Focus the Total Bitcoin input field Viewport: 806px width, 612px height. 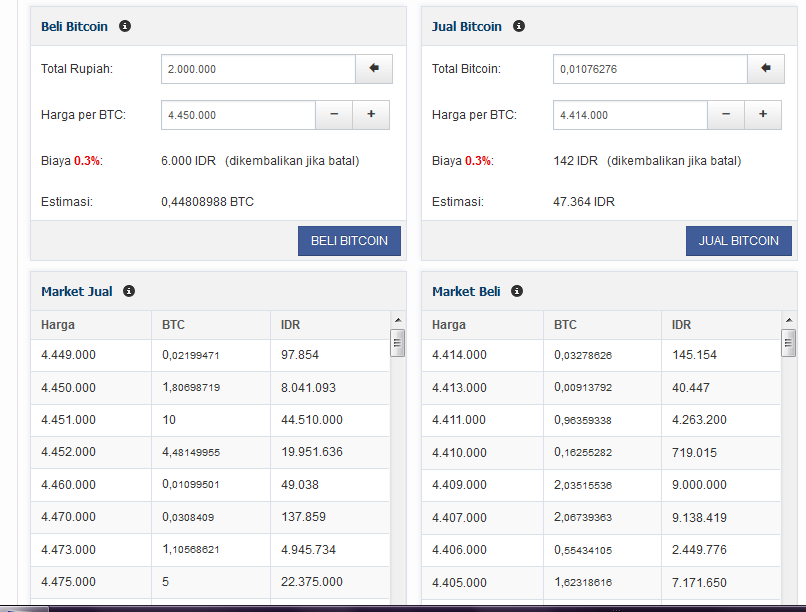650,69
